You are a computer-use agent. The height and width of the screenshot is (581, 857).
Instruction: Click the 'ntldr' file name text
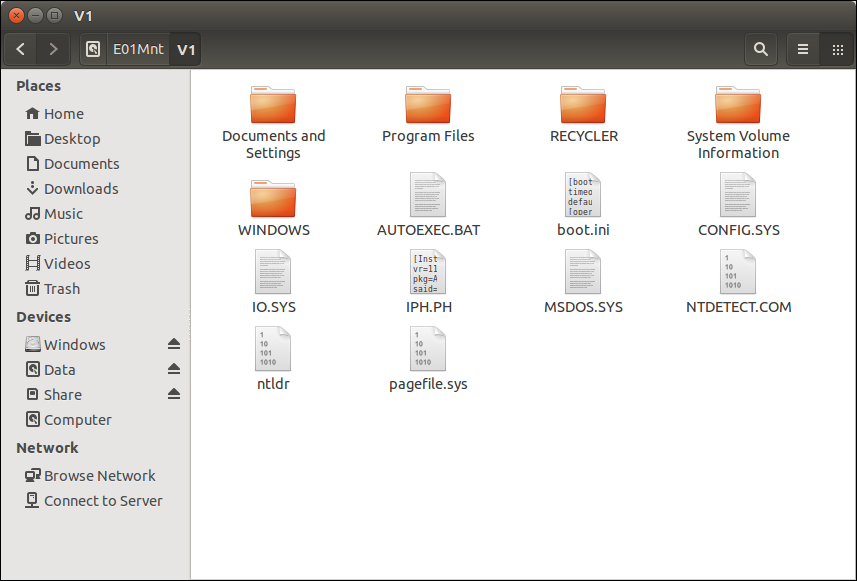pyautogui.click(x=273, y=384)
